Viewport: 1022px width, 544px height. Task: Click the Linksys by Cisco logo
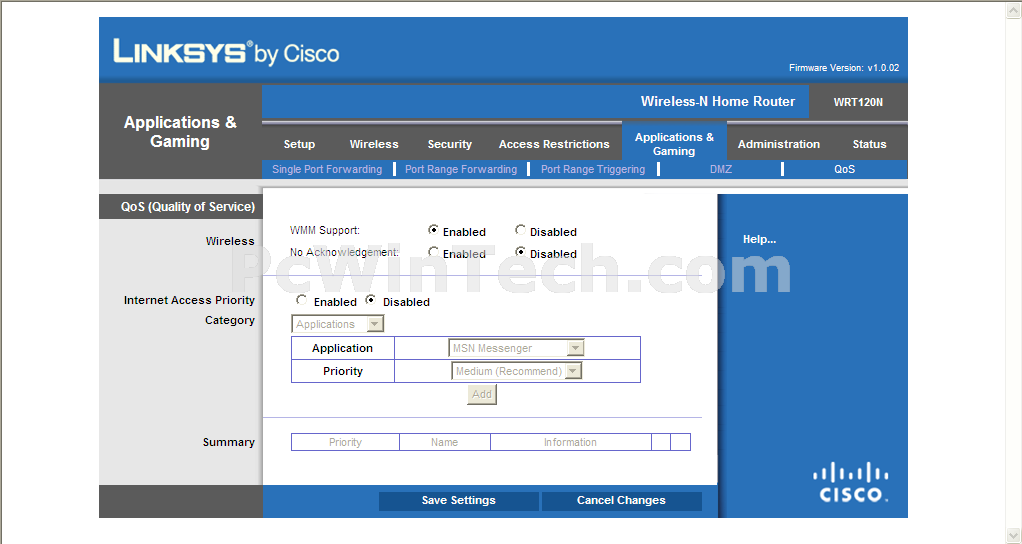pyautogui.click(x=226, y=52)
